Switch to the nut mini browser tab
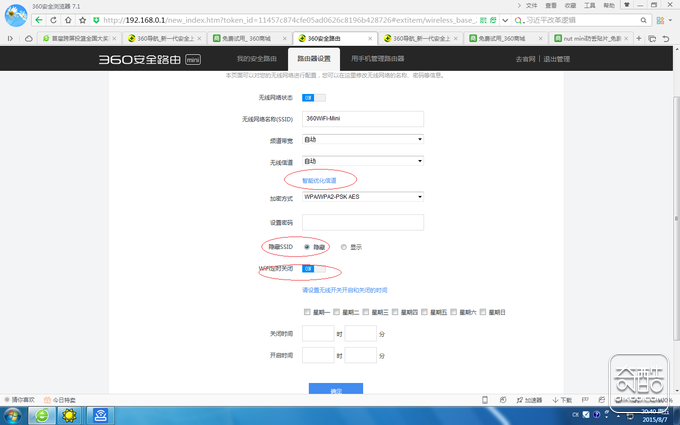 tap(592, 39)
